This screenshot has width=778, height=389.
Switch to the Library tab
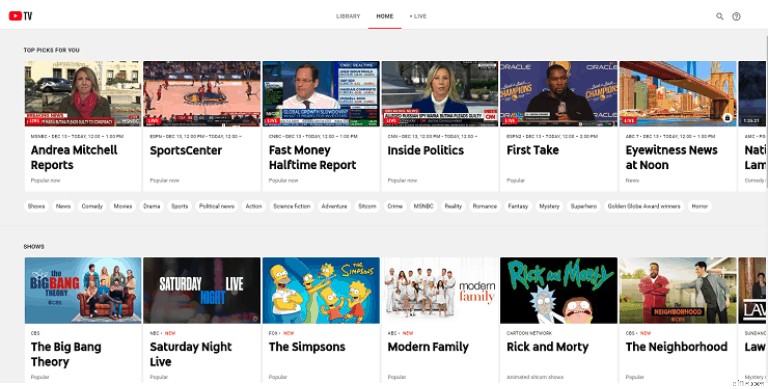point(348,16)
